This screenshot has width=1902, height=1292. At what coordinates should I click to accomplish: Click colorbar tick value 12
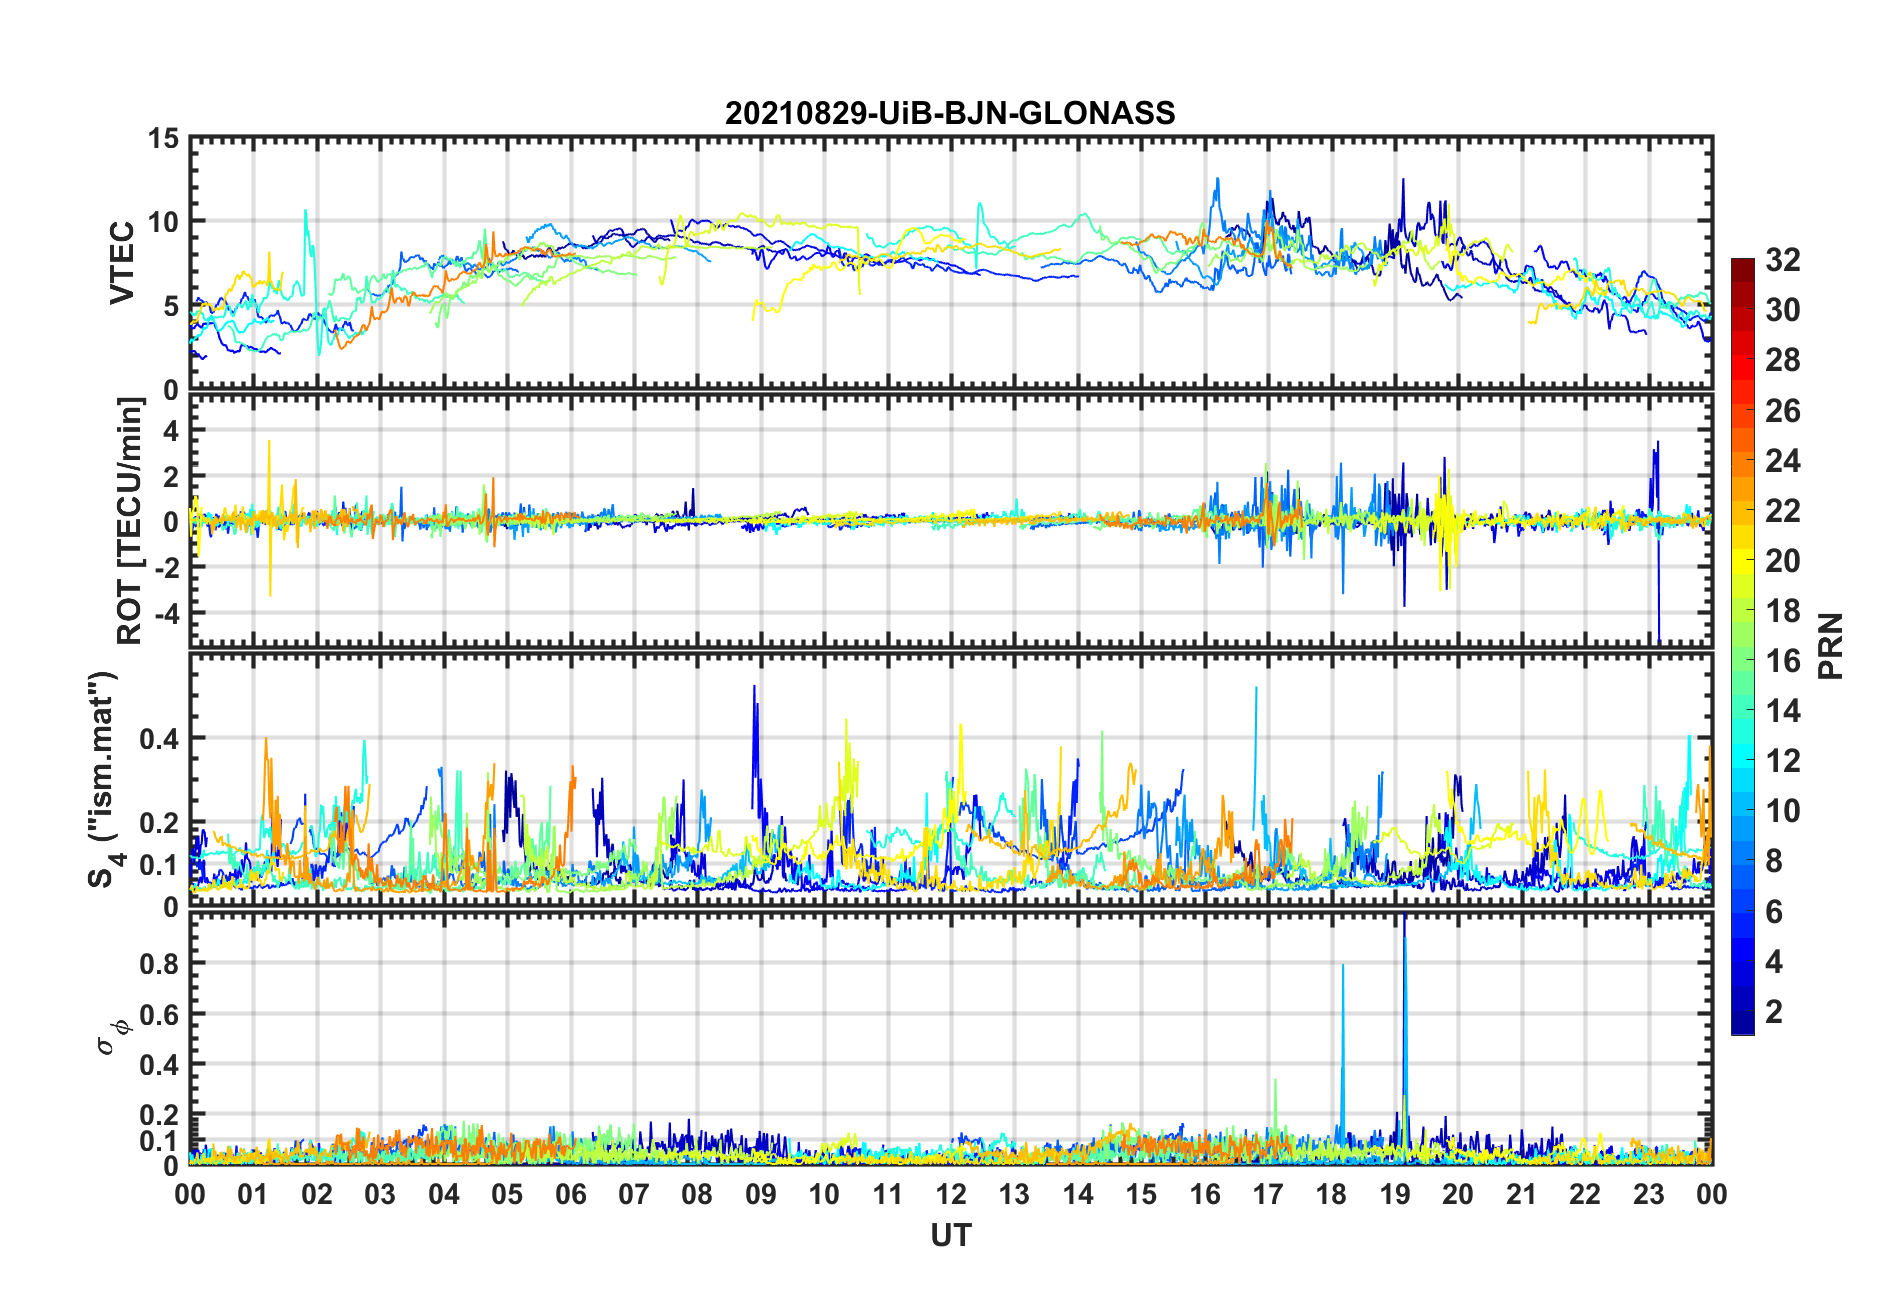[1783, 761]
